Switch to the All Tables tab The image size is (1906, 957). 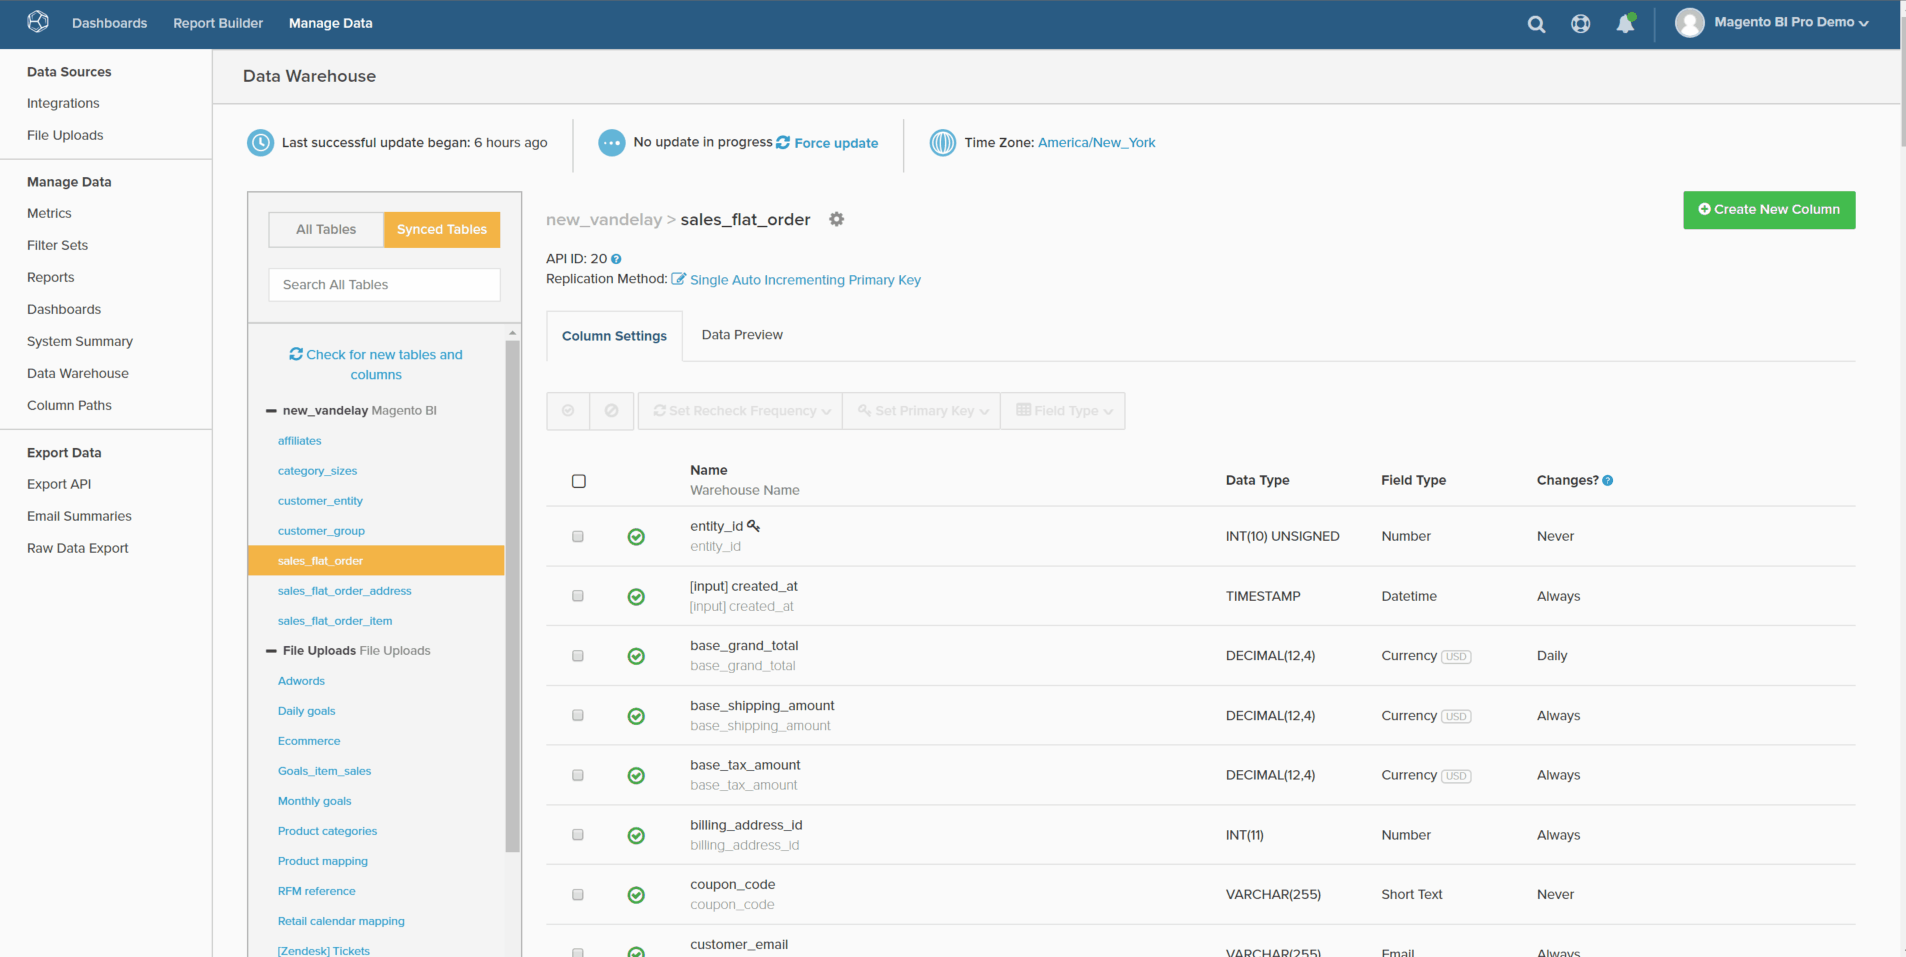pyautogui.click(x=326, y=229)
